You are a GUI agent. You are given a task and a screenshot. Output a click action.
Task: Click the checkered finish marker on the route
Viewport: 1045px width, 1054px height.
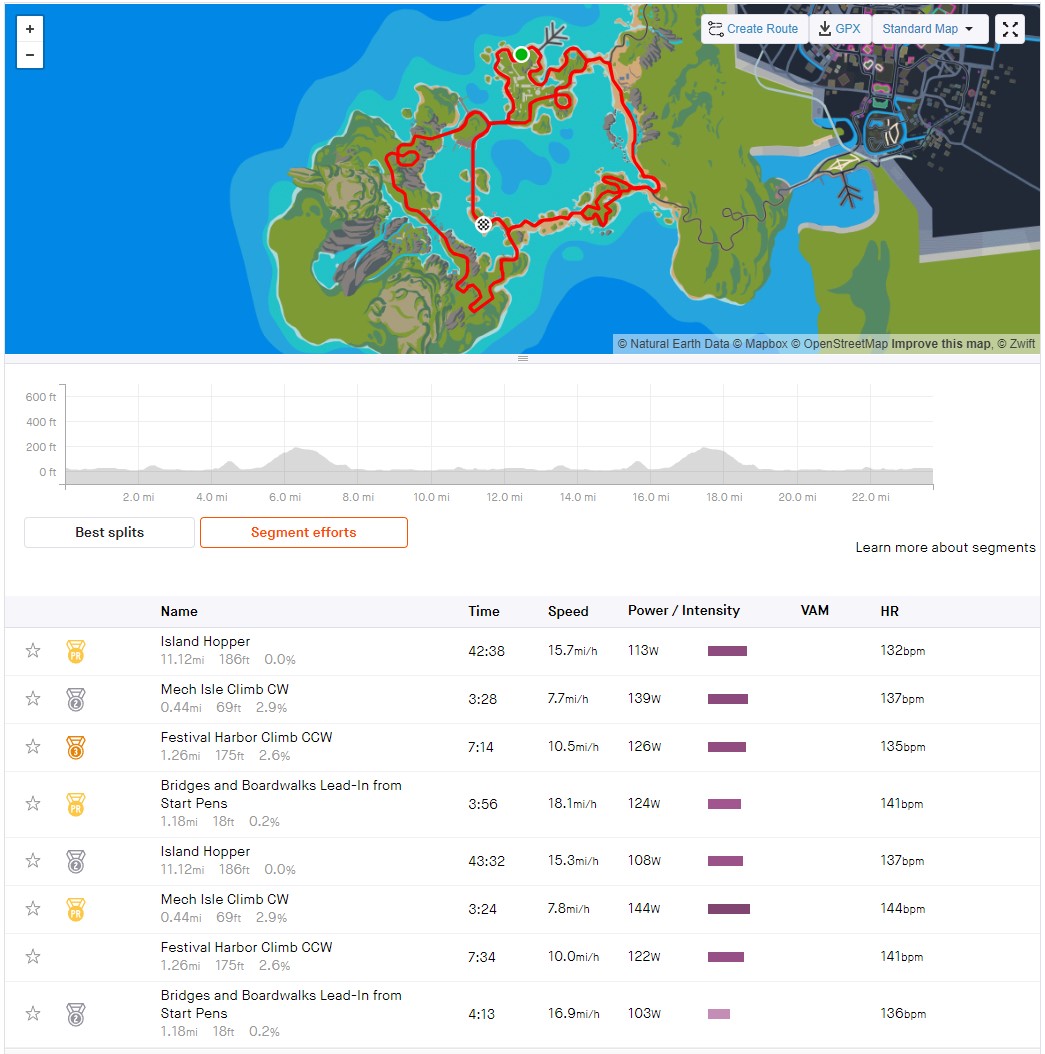pos(483,225)
